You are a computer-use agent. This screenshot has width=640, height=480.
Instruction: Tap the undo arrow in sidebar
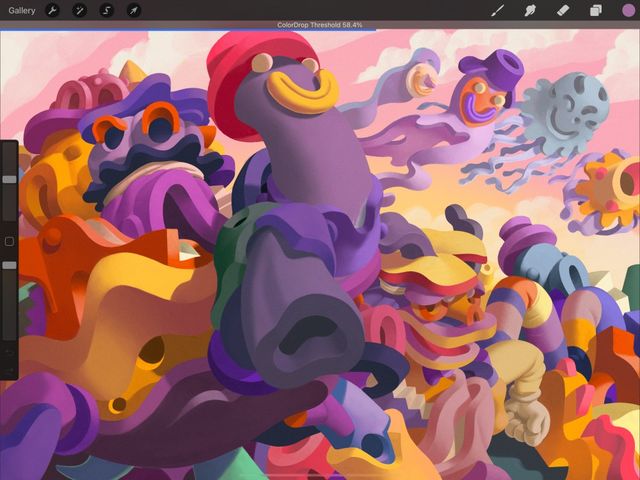9,352
